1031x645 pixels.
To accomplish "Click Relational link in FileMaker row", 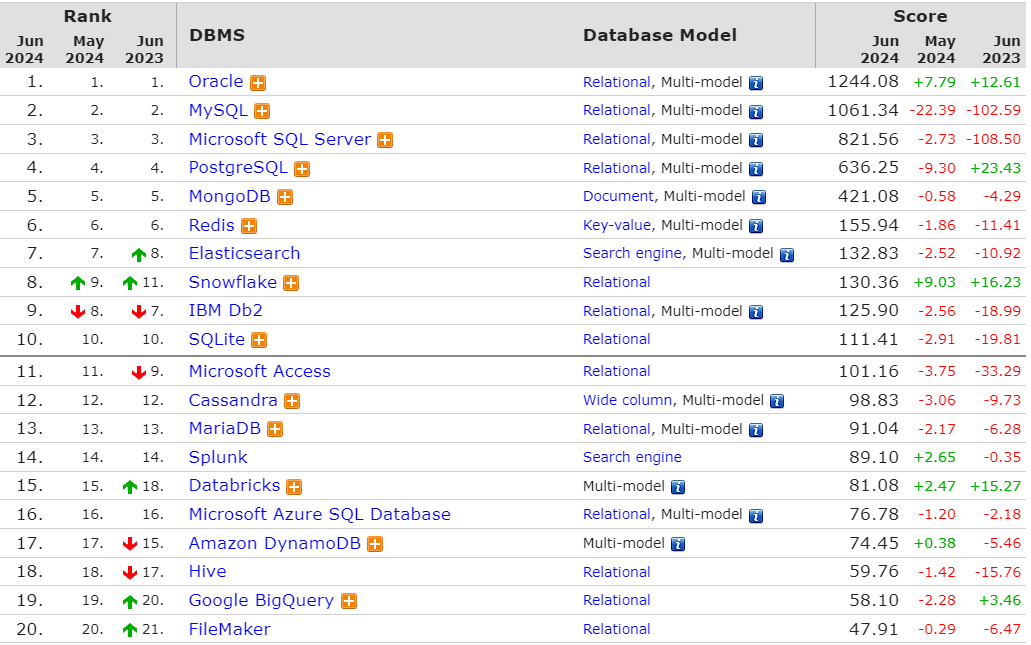I will 616,629.
